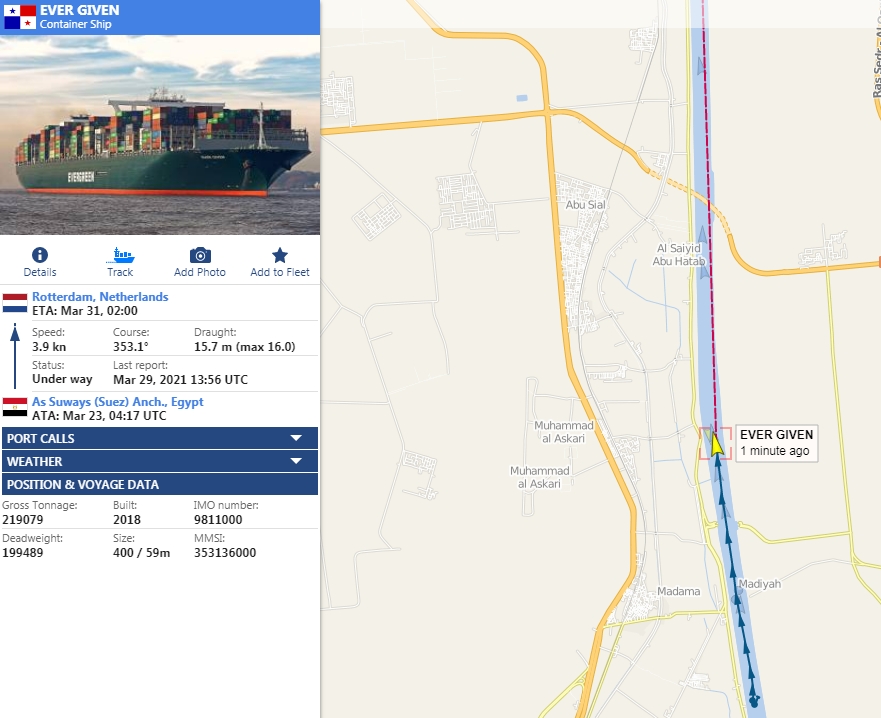
Task: Expand the Weather section arrow
Action: pyautogui.click(x=296, y=462)
